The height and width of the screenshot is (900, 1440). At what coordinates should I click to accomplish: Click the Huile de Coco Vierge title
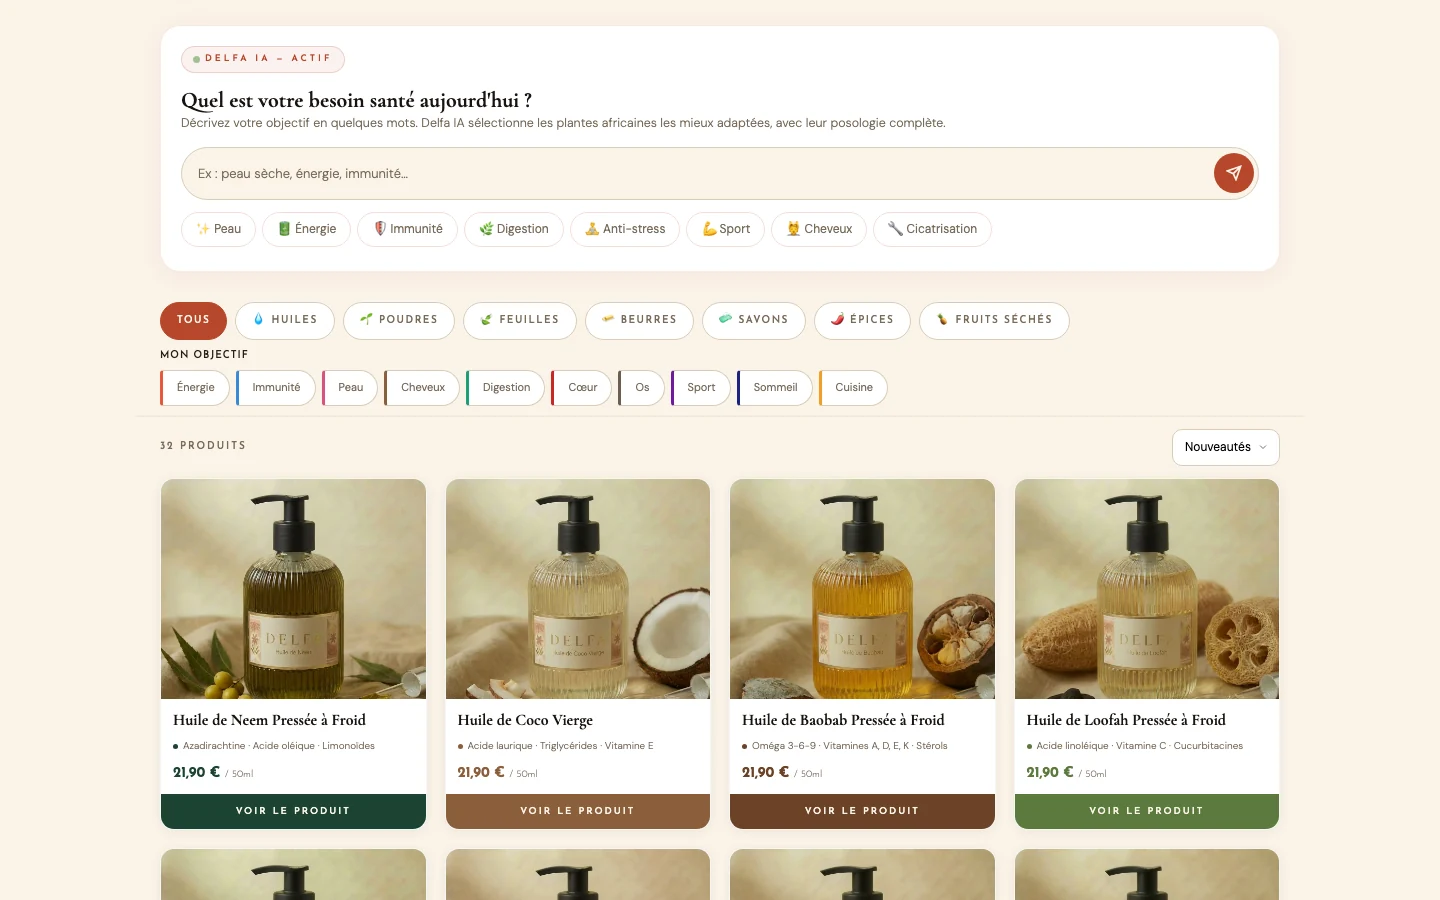point(525,720)
